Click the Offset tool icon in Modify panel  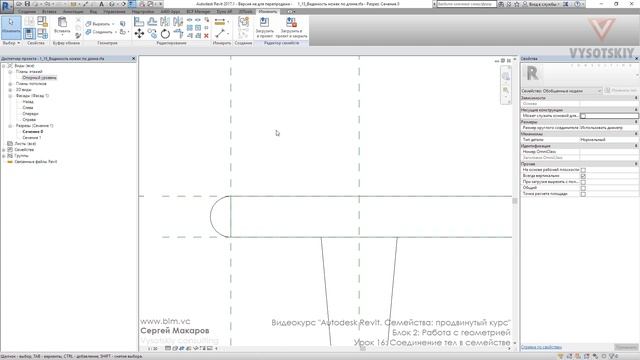[x=152, y=21]
